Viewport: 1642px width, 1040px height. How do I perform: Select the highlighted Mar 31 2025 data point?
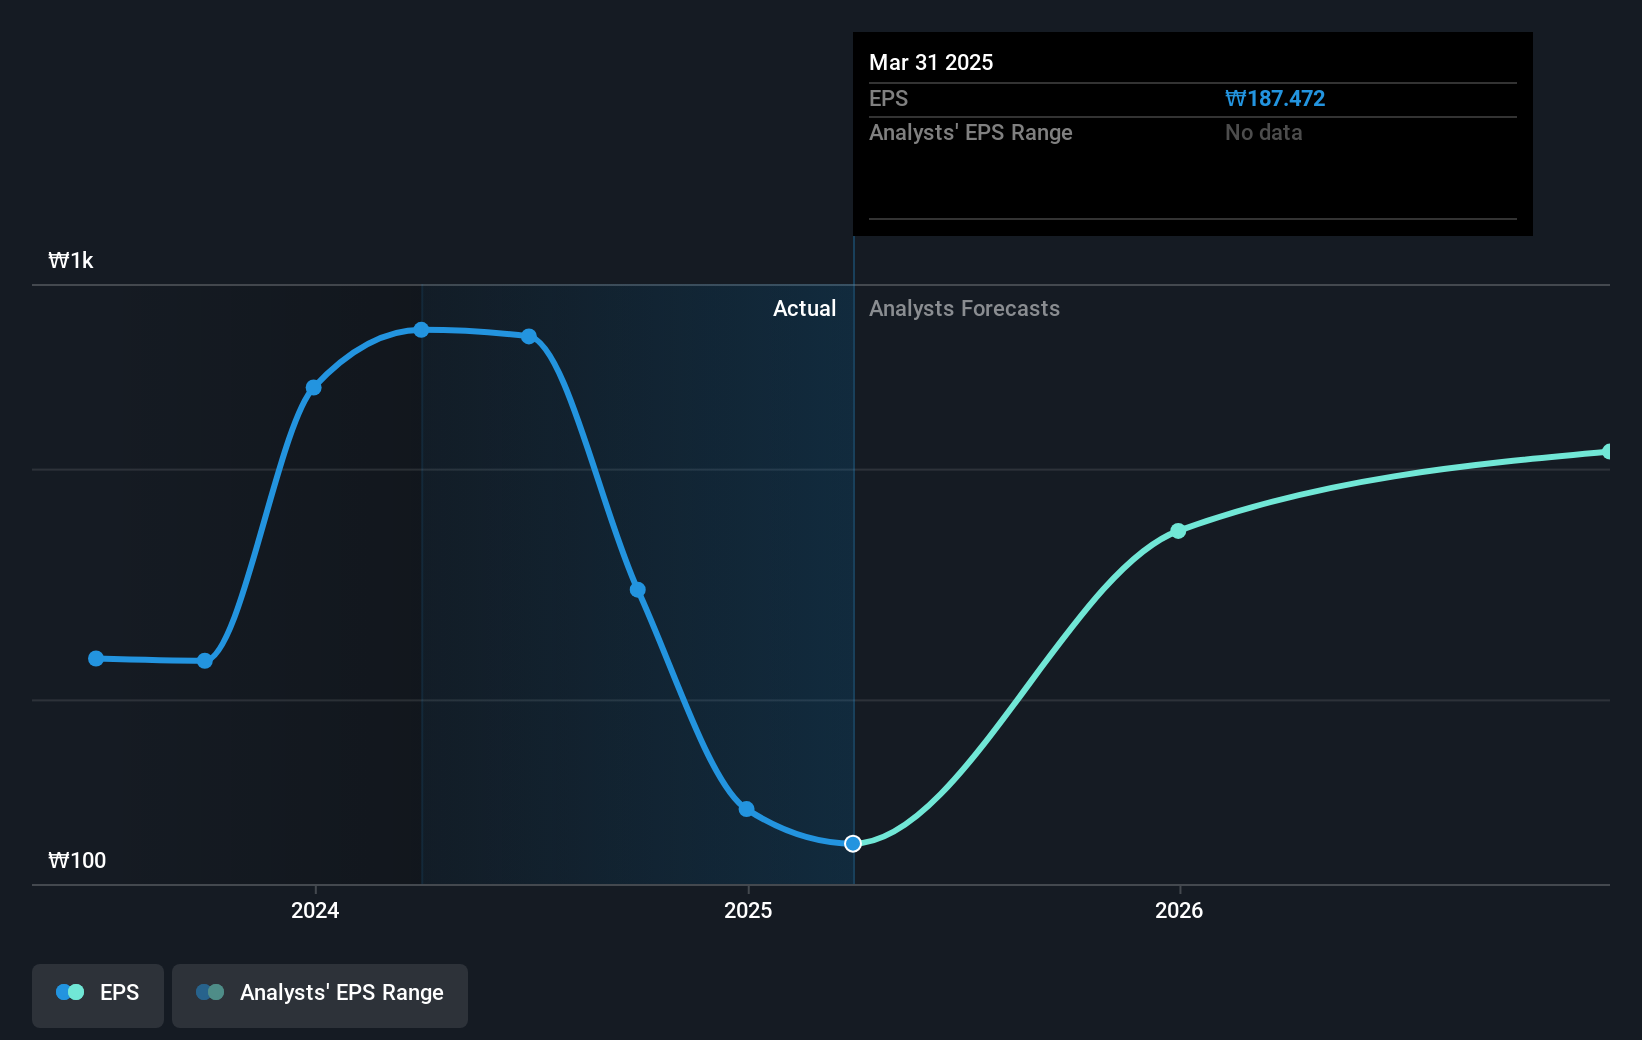click(853, 844)
